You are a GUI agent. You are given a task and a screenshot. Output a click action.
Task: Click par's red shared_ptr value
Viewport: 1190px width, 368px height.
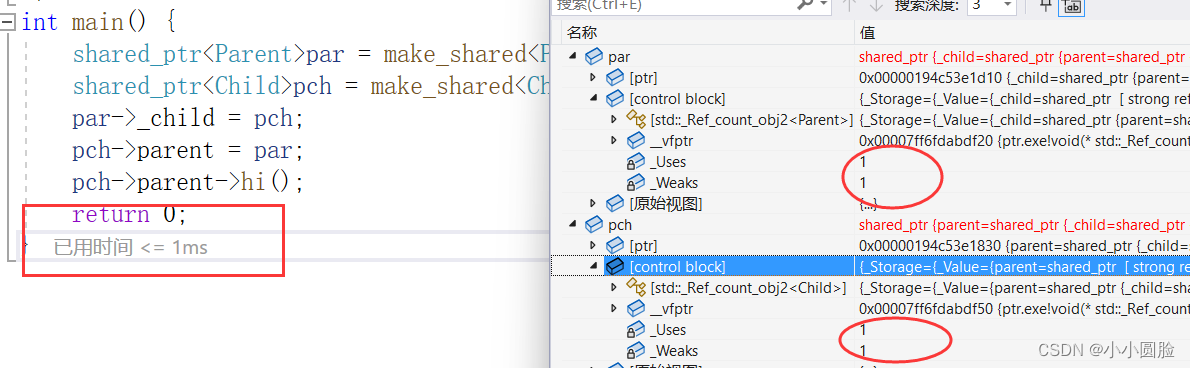pos(1022,57)
